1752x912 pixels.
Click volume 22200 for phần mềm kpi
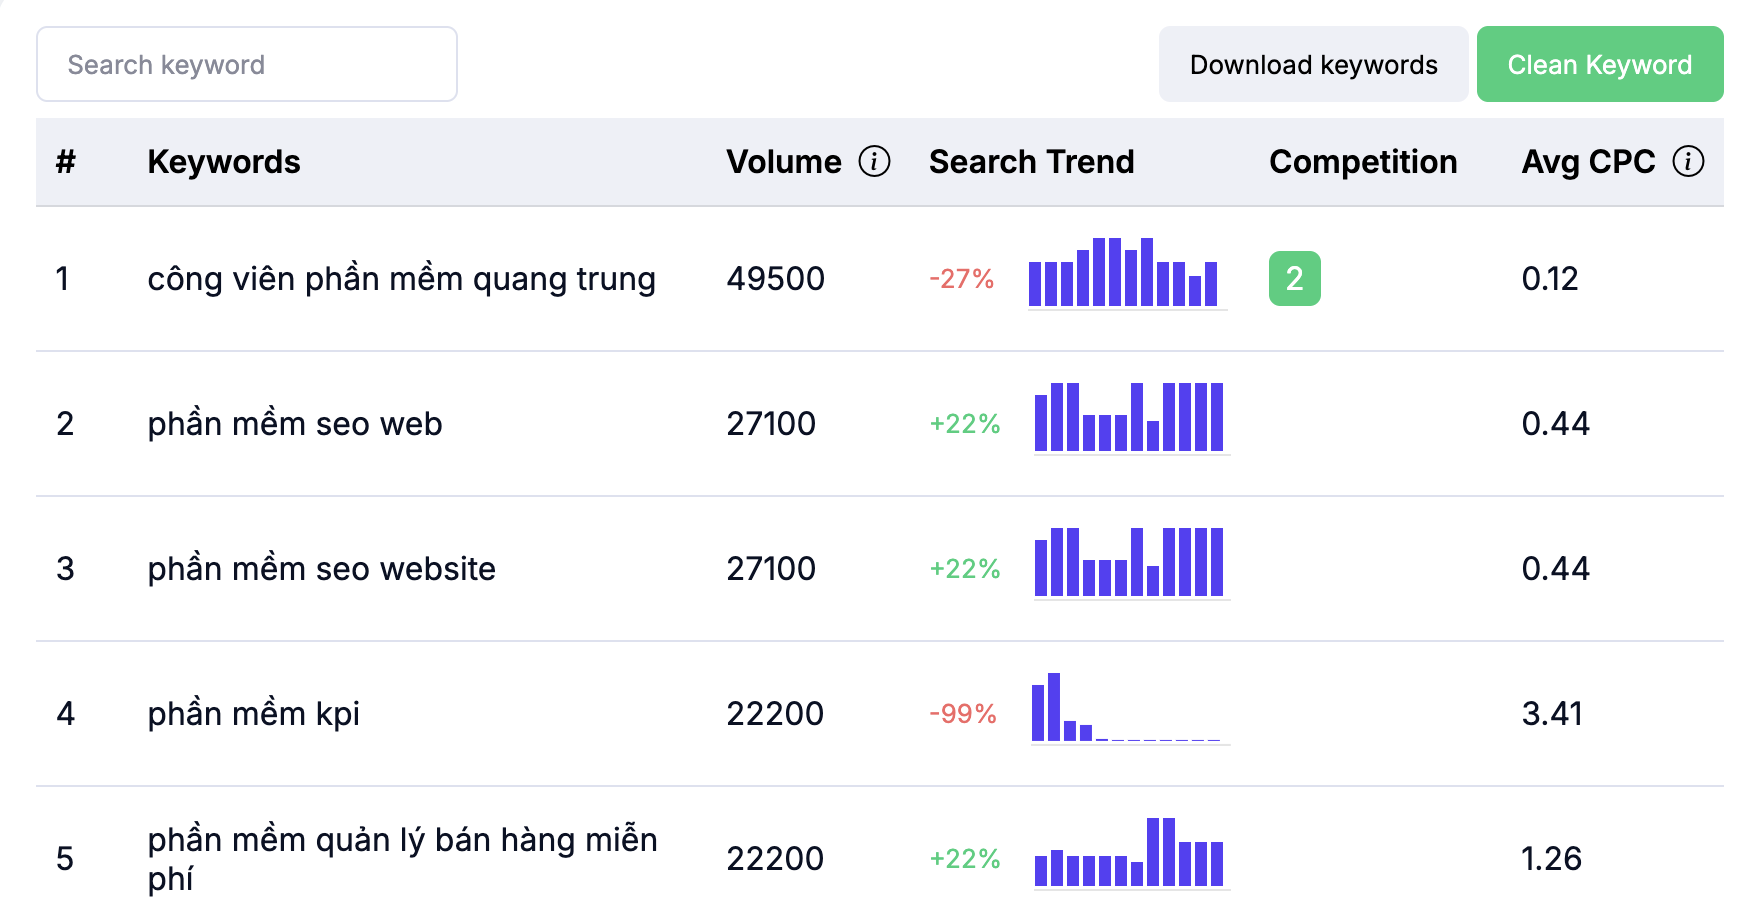(x=775, y=713)
